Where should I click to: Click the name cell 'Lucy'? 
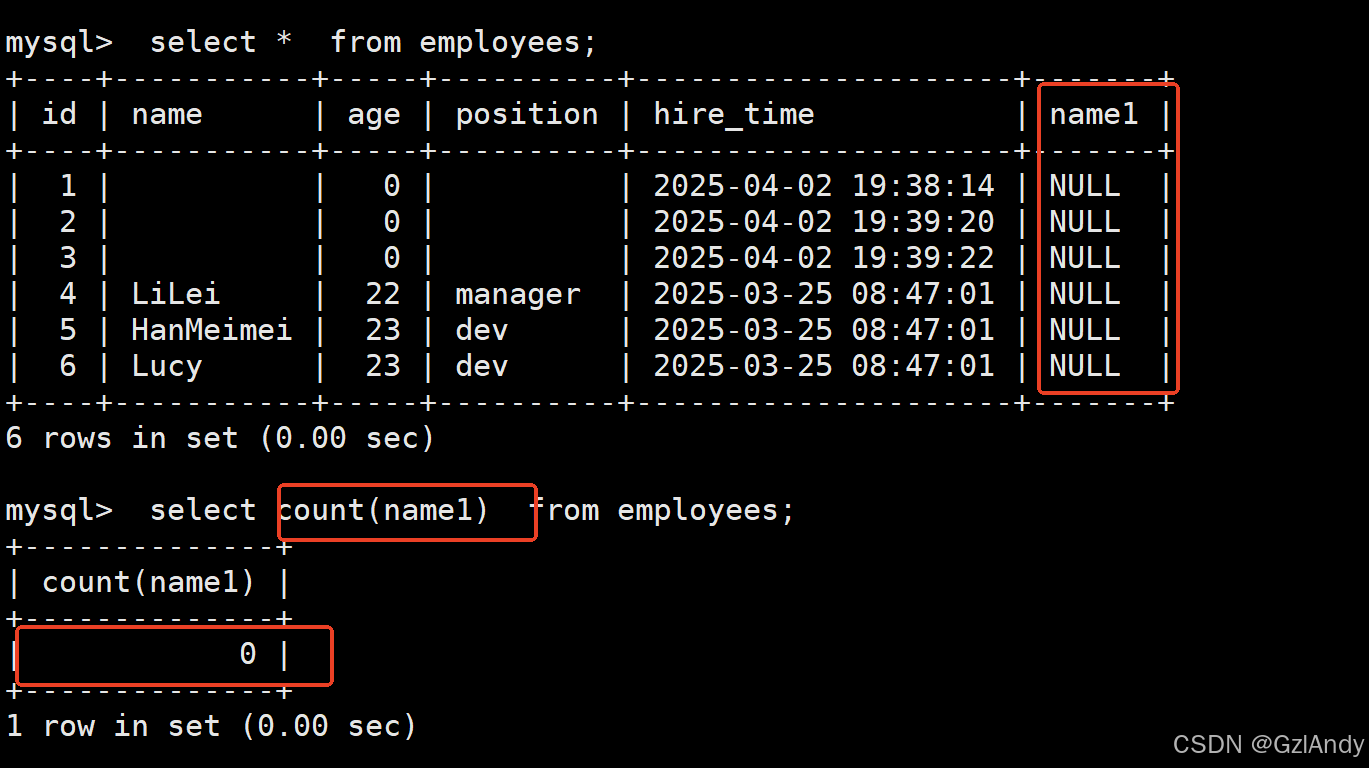pyautogui.click(x=167, y=367)
